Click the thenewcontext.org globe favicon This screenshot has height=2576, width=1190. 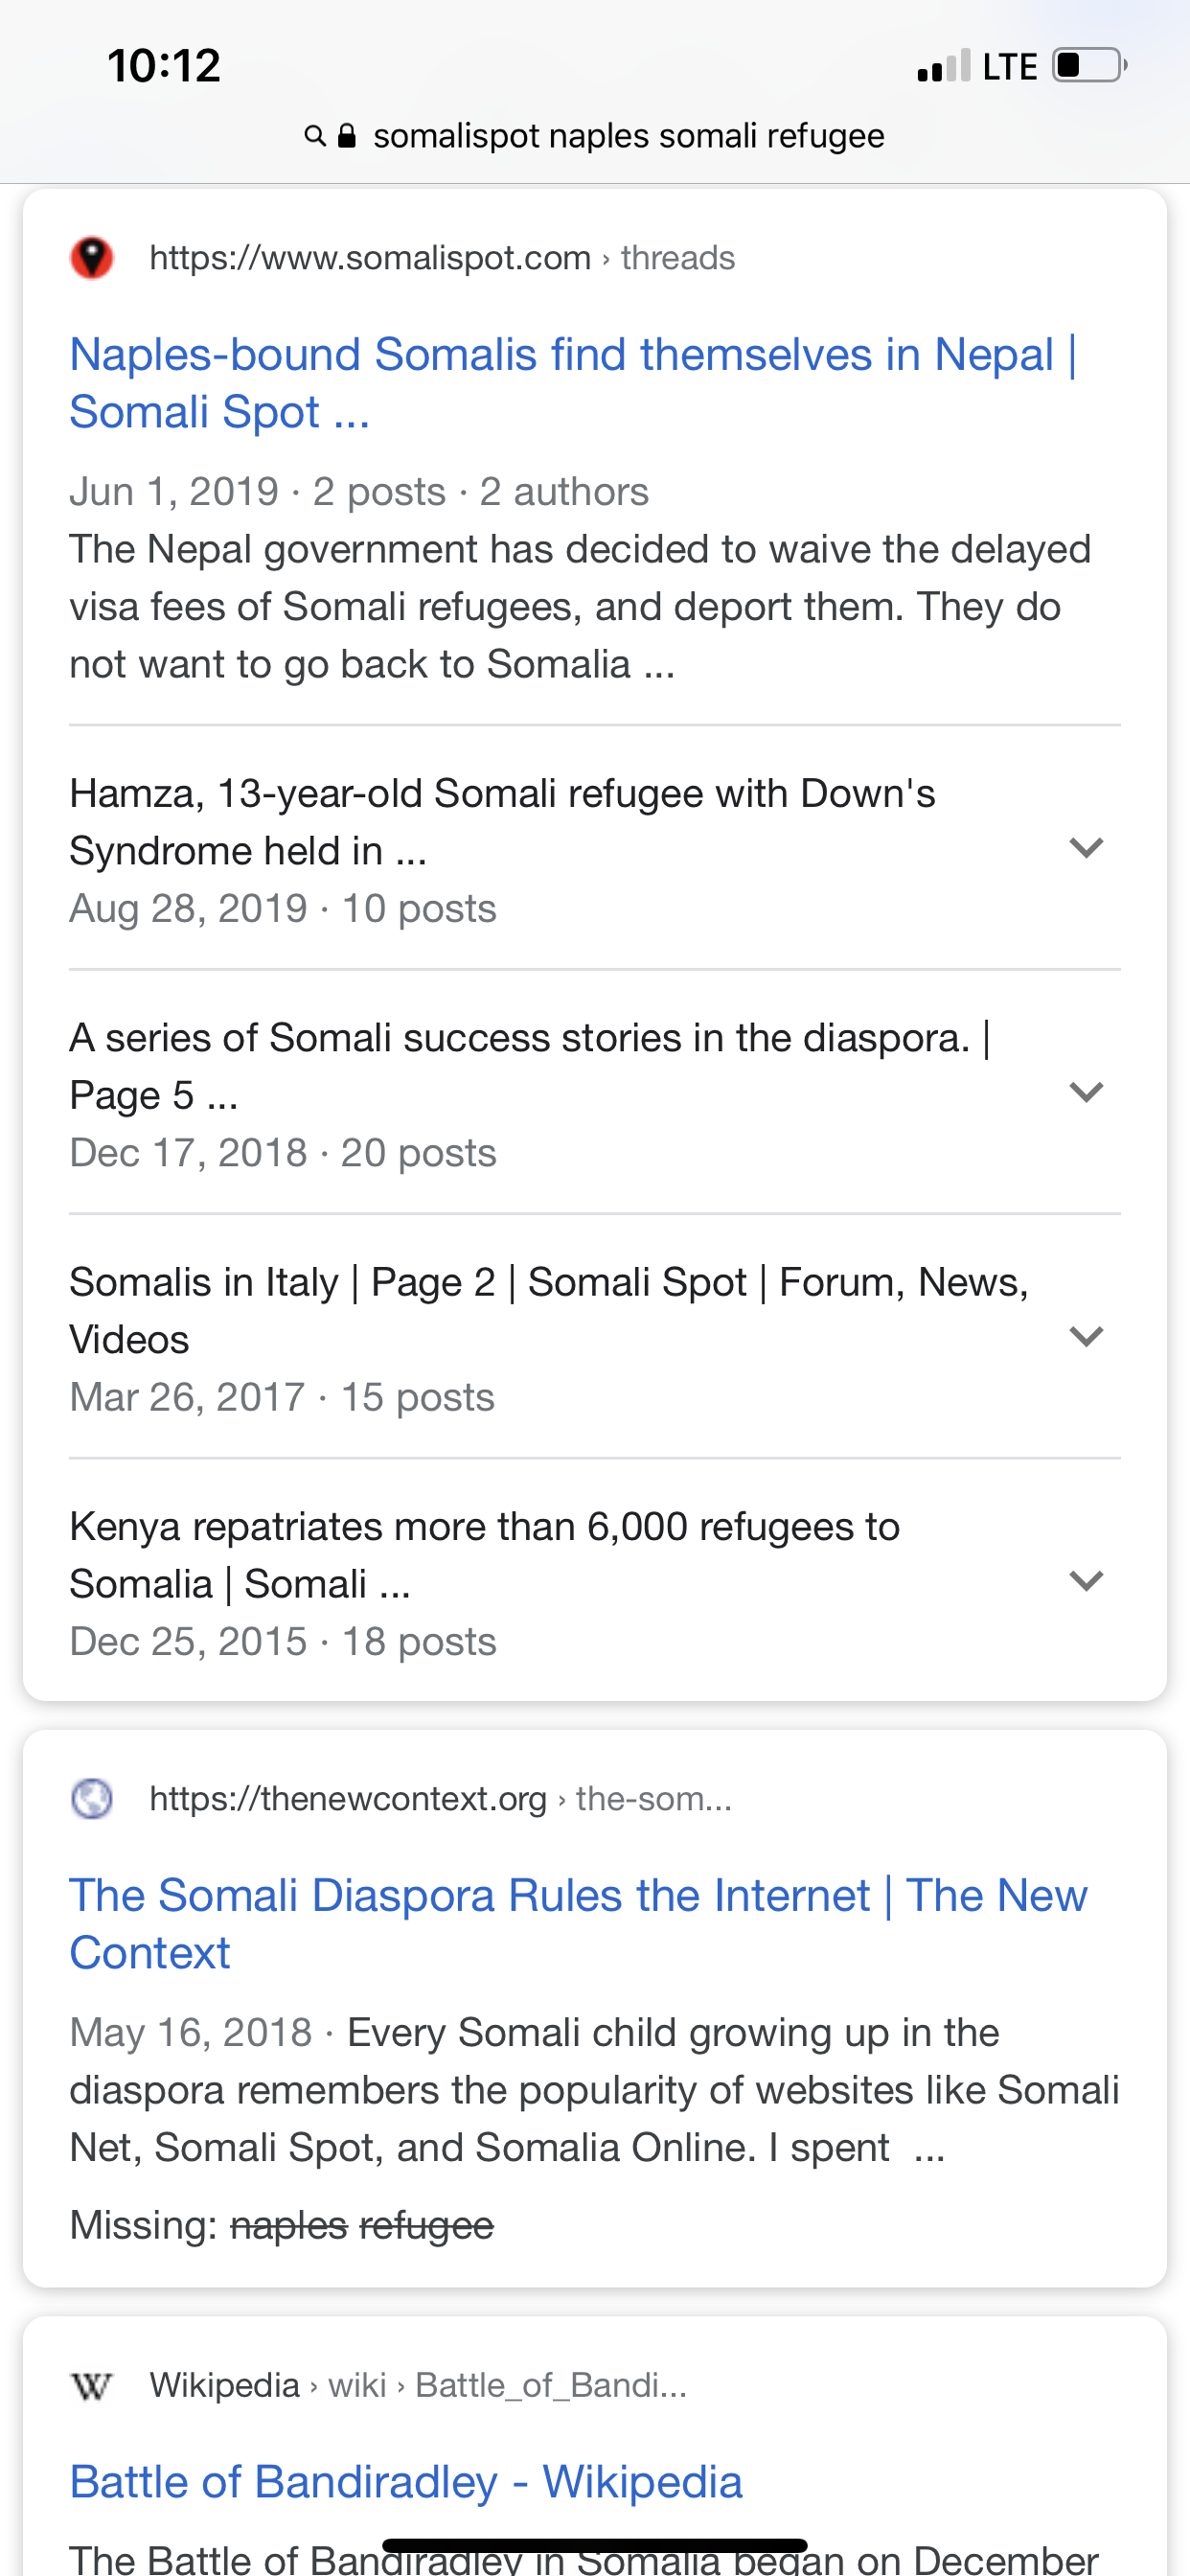(92, 1798)
